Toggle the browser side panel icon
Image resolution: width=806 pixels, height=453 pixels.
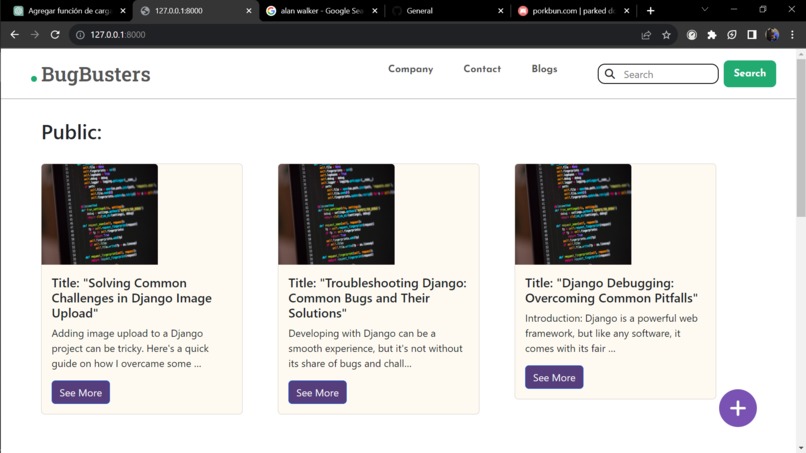(752, 34)
